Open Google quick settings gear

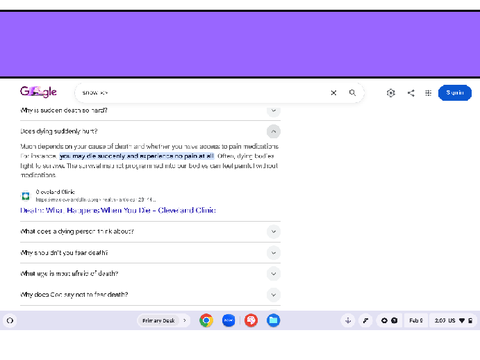click(391, 93)
